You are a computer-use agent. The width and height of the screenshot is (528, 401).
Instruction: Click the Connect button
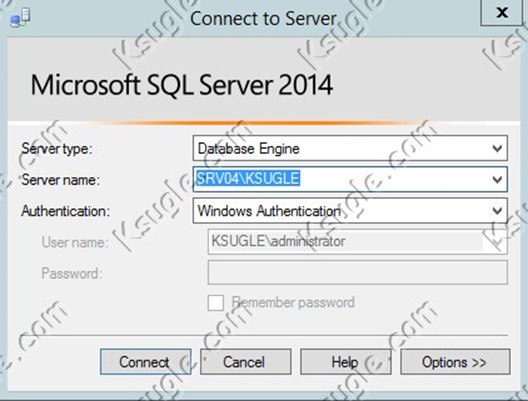point(145,362)
